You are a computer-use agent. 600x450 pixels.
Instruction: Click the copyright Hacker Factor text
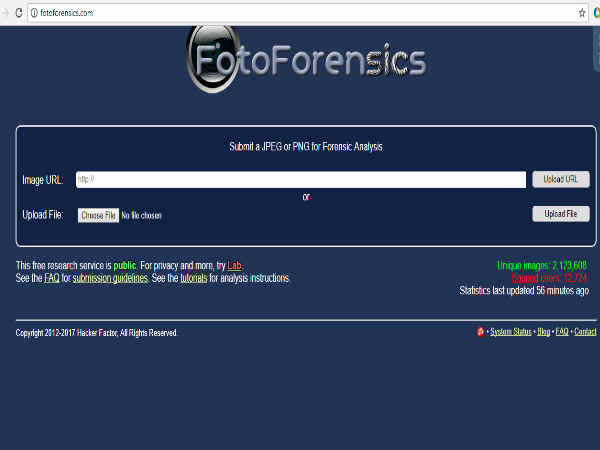tap(96, 333)
